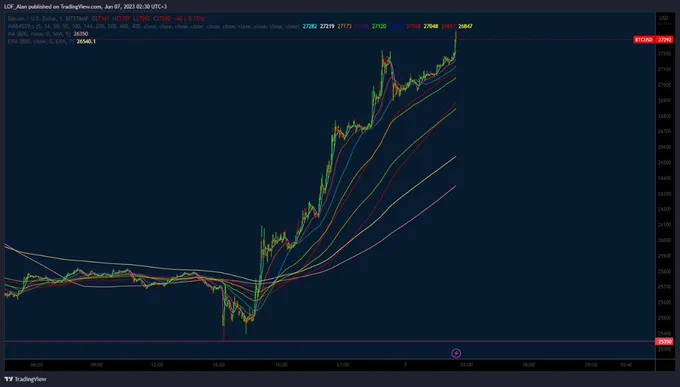
Task: Click the red 25350 price line label
Action: [x=664, y=342]
